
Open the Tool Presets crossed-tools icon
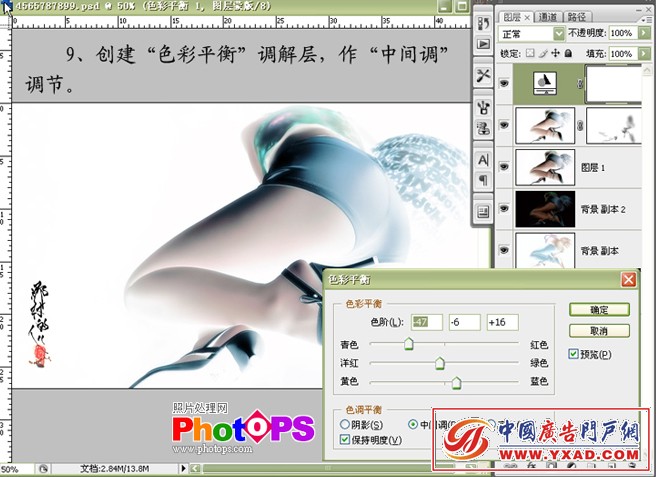pos(483,76)
